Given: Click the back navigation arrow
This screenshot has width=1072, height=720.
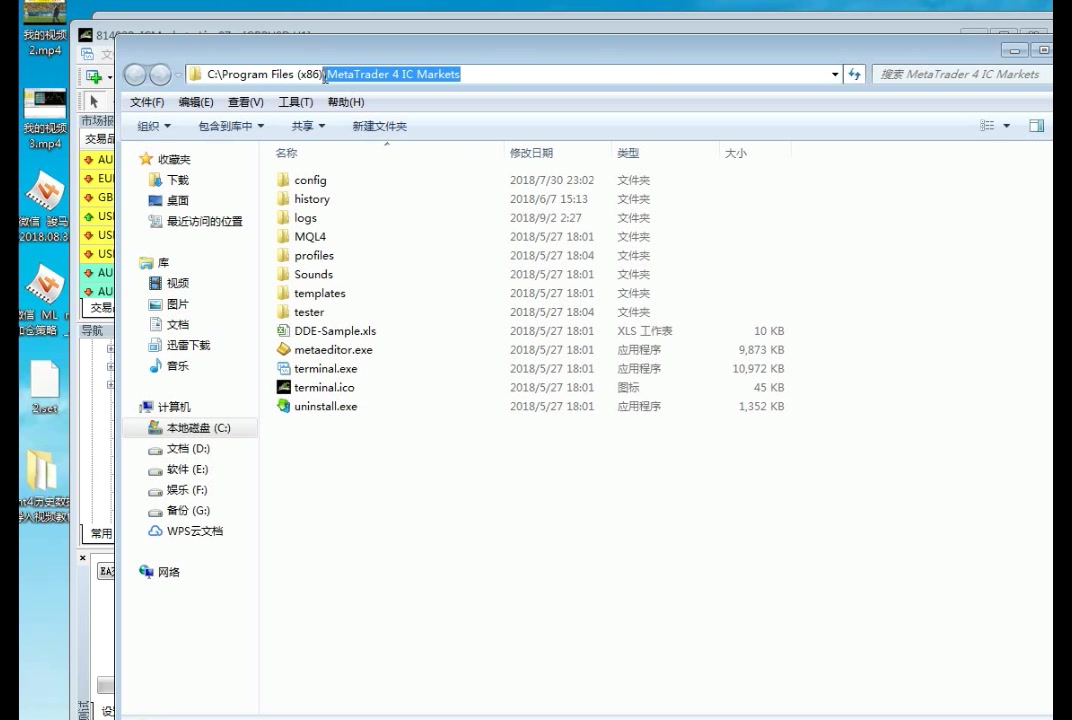Looking at the screenshot, I should pos(136,74).
